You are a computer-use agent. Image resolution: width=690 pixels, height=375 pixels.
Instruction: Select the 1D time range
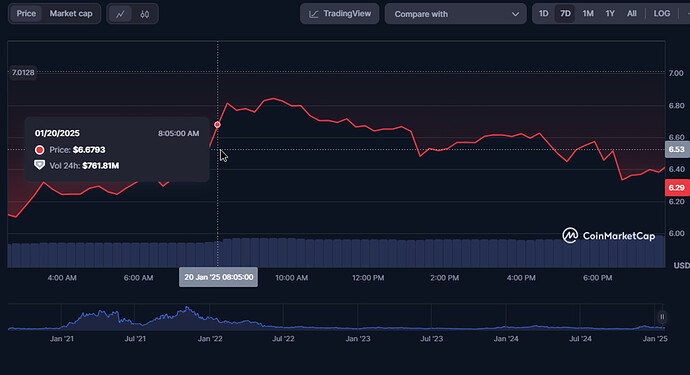click(543, 14)
